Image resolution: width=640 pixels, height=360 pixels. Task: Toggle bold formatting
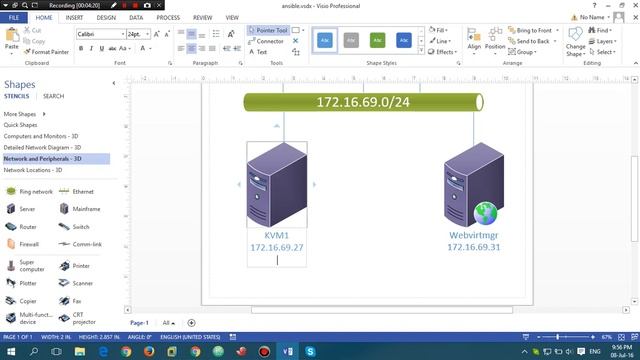[x=81, y=49]
